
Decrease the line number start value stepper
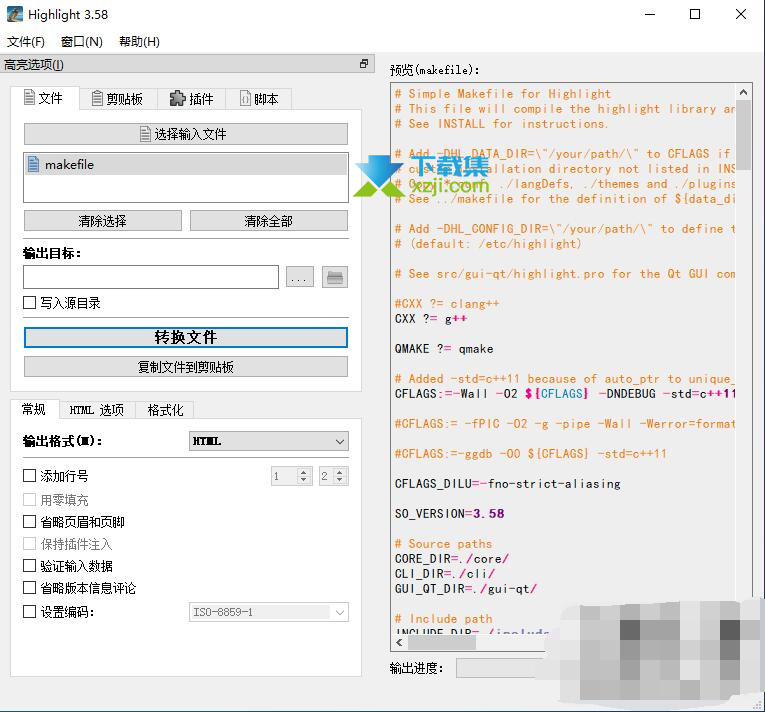[x=304, y=480]
